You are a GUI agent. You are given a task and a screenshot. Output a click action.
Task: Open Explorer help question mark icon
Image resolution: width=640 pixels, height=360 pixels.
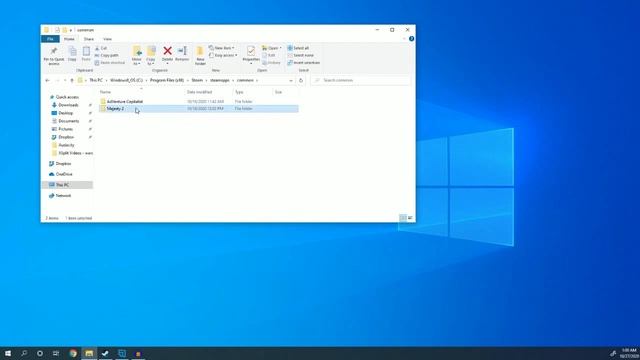pyautogui.click(x=411, y=39)
